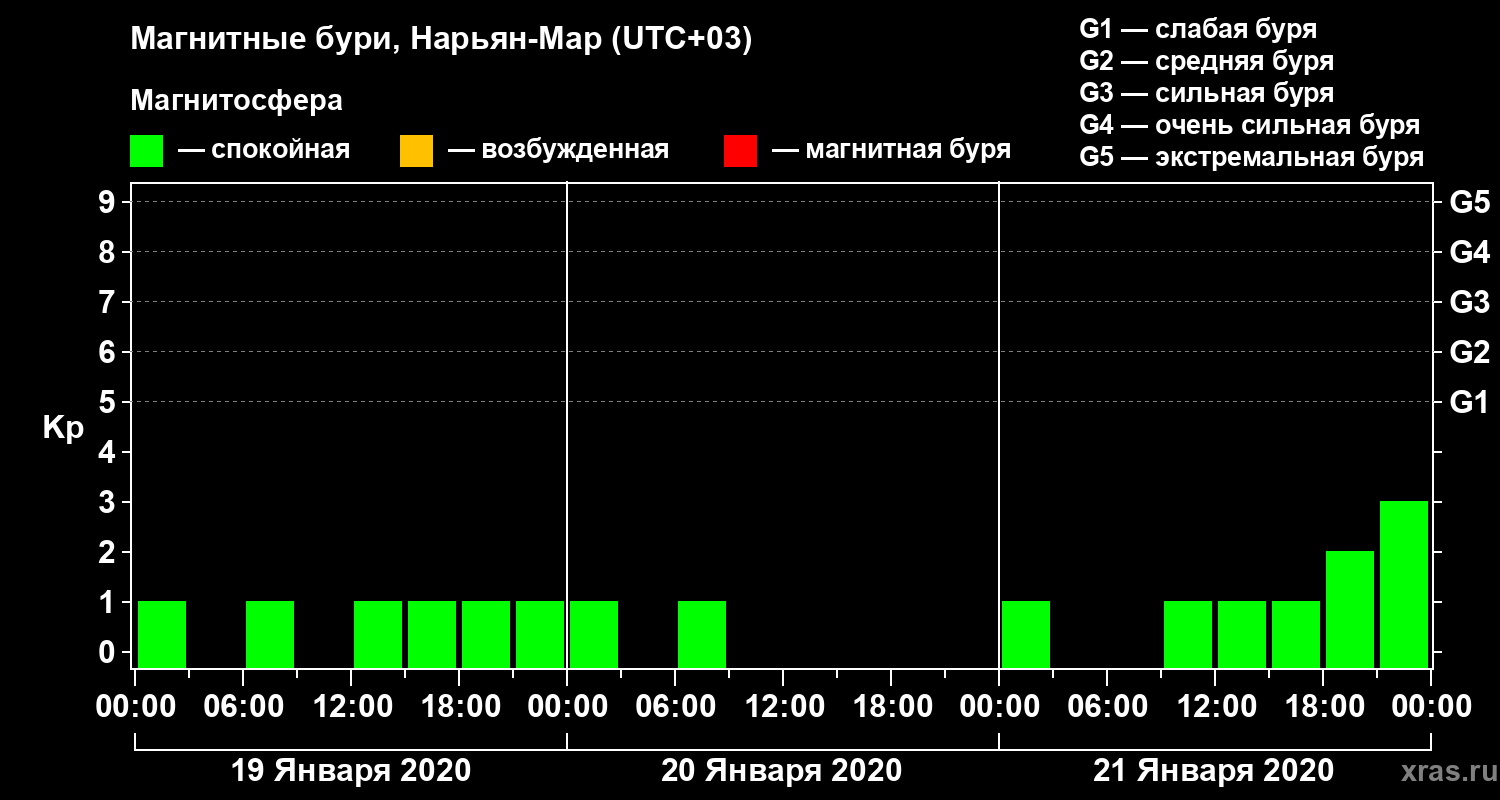Image resolution: width=1500 pixels, height=800 pixels.
Task: Click the 06:00 green bar on 20 Января
Action: click(x=702, y=634)
